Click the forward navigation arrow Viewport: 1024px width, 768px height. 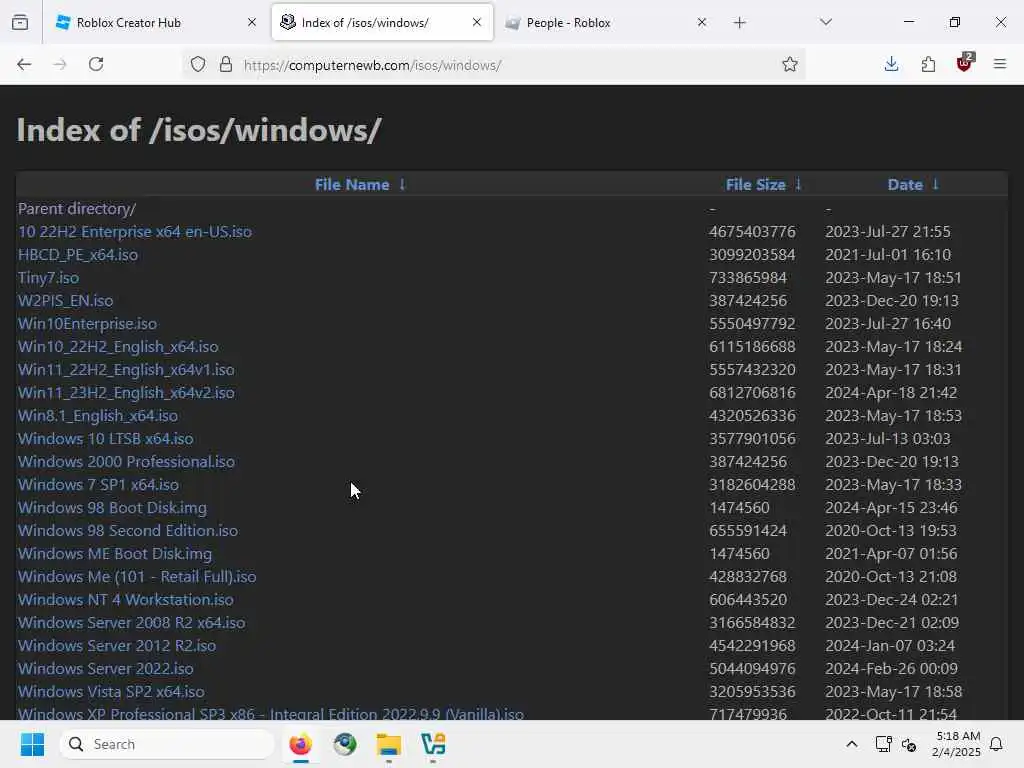click(60, 64)
